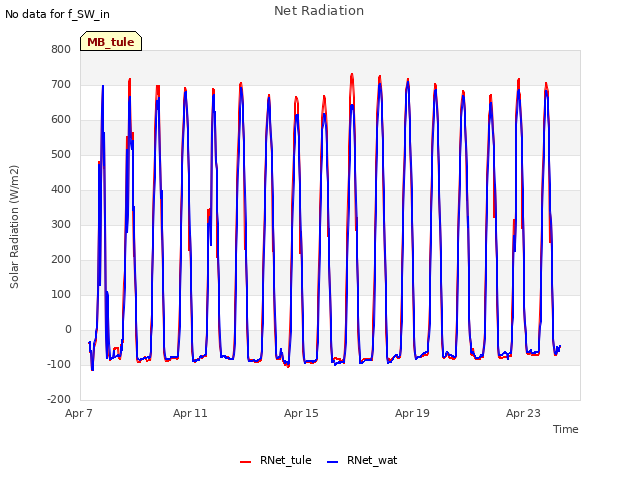Click the 400 y-axis tick label
The height and width of the screenshot is (480, 640).
[x=61, y=189]
